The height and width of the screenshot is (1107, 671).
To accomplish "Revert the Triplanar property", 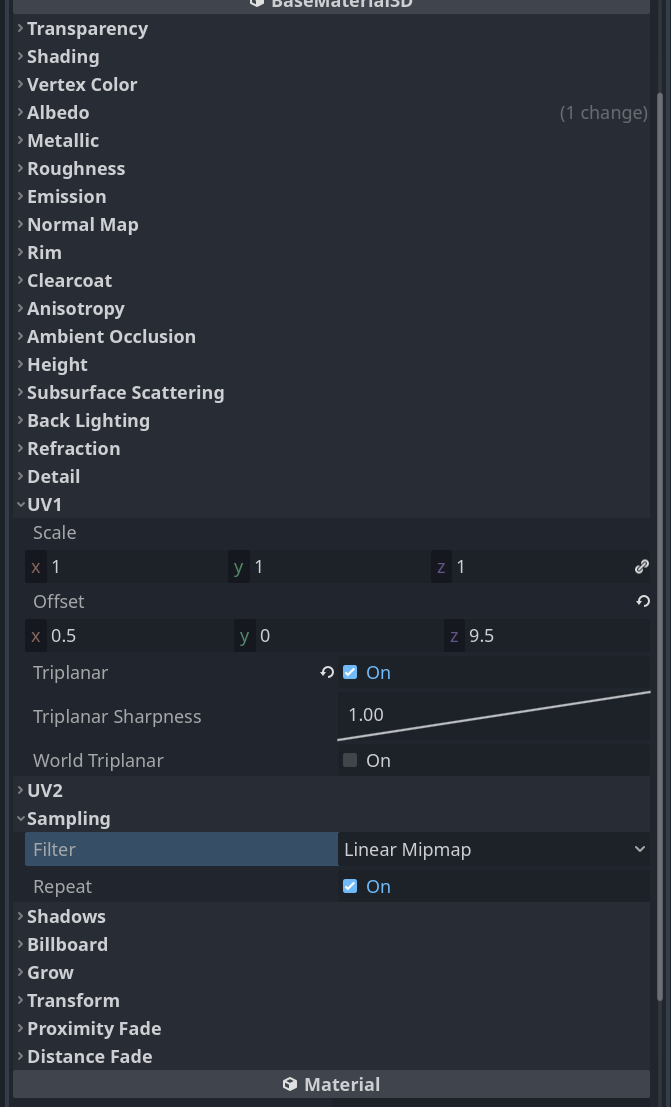I will point(327,673).
